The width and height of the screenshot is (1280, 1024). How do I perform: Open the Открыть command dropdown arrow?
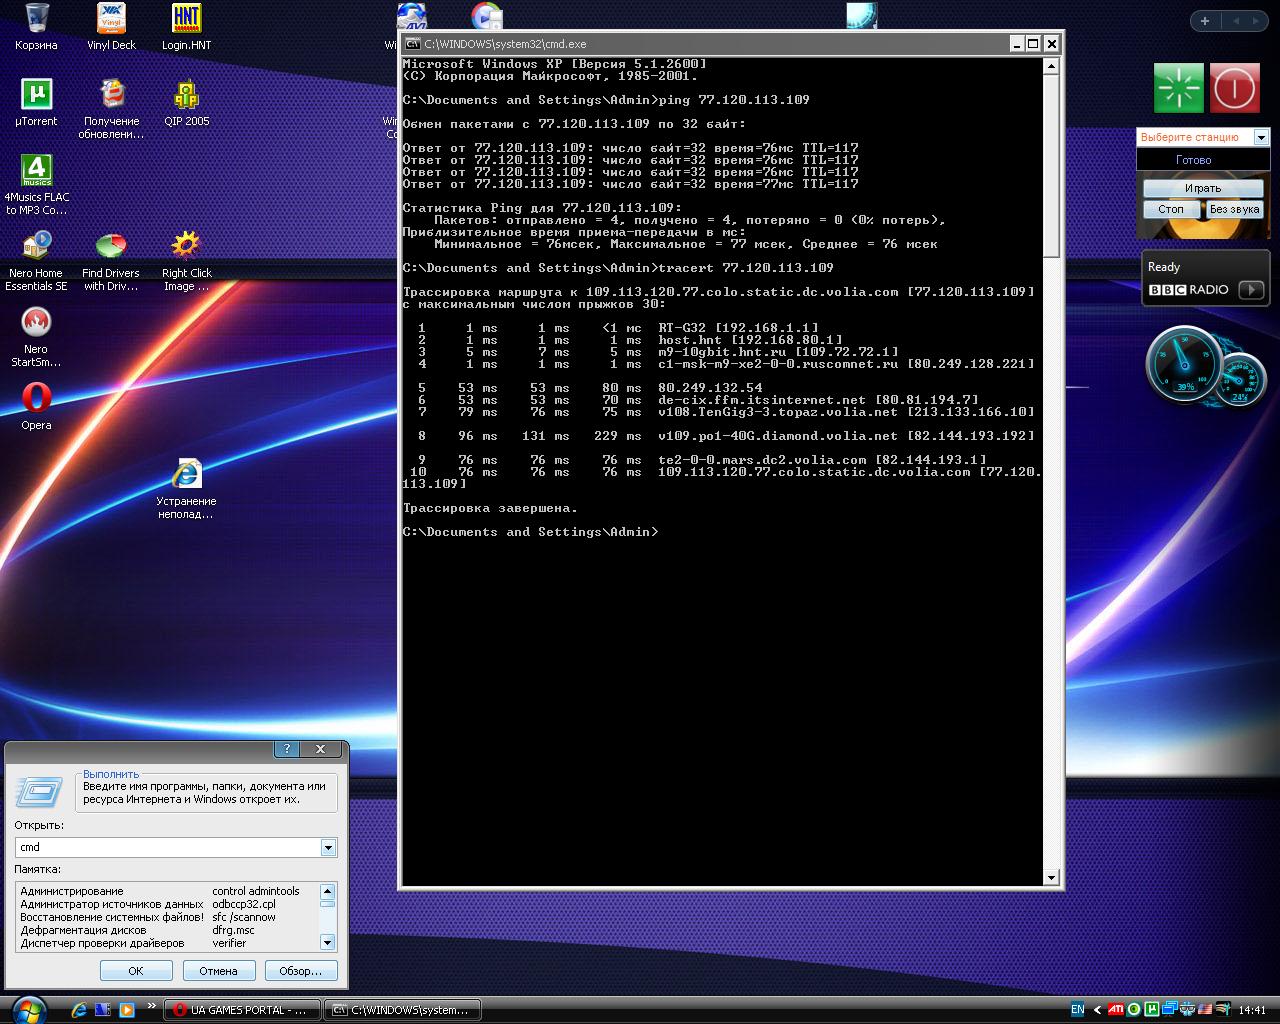tap(328, 848)
